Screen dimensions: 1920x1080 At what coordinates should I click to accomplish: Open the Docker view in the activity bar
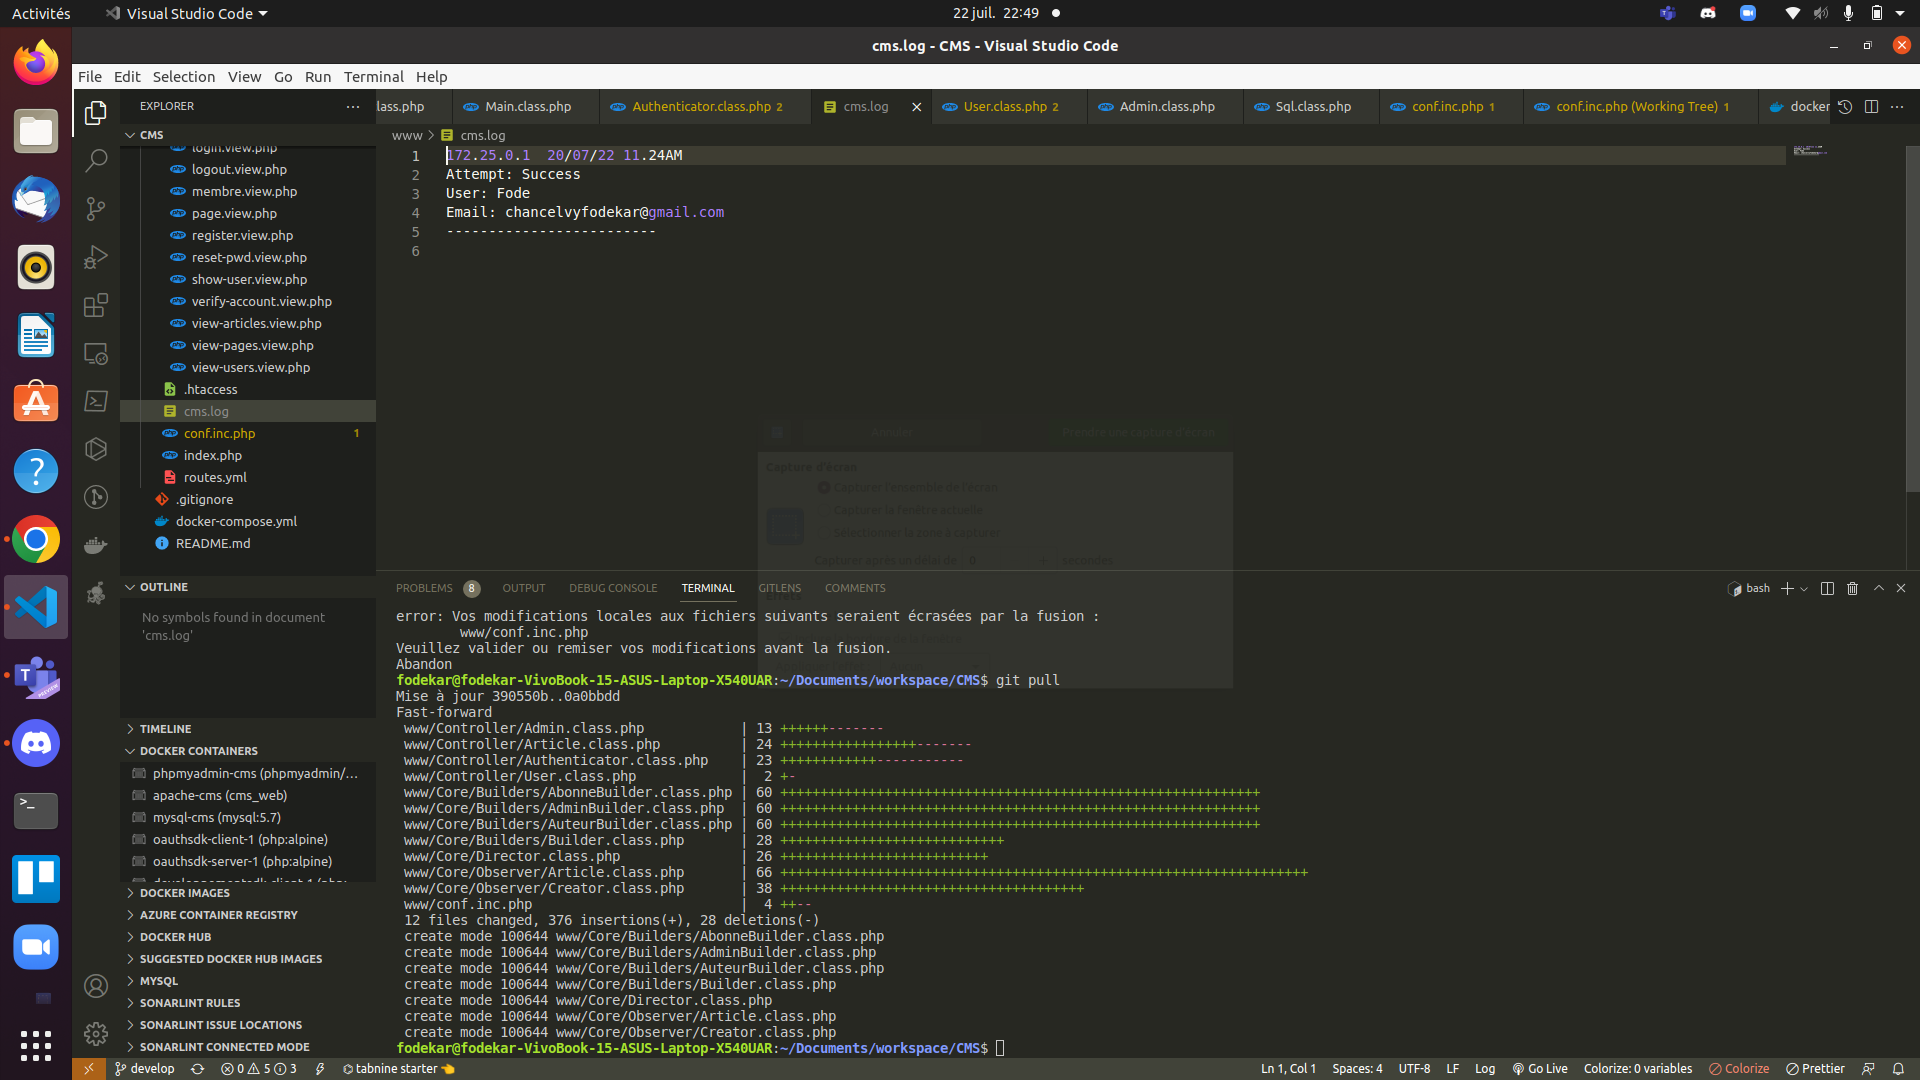tap(95, 544)
